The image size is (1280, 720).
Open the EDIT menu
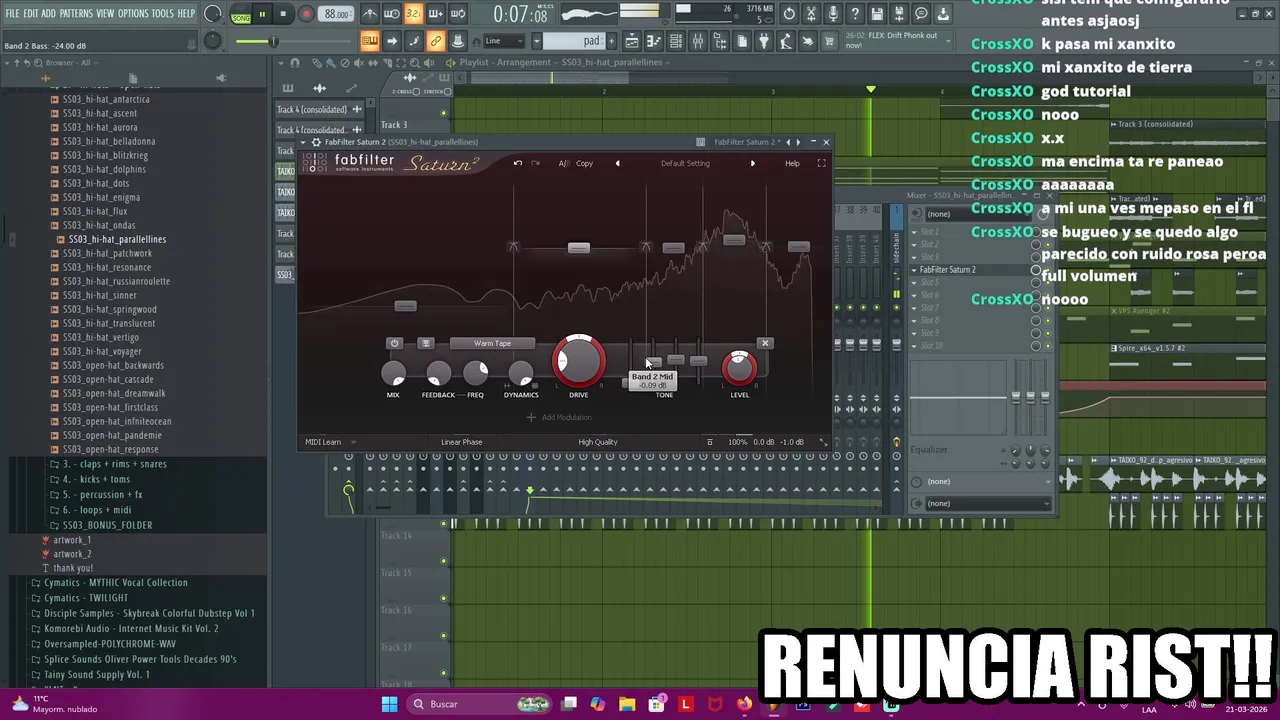(x=31, y=13)
